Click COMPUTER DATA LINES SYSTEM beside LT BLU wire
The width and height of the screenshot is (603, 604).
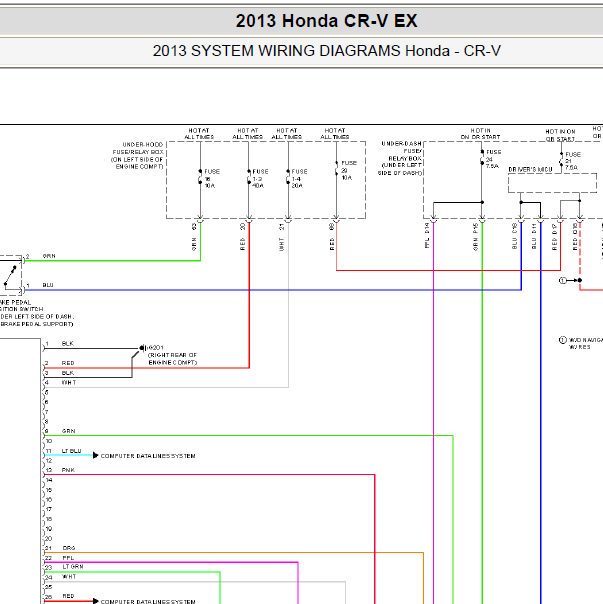pos(148,456)
